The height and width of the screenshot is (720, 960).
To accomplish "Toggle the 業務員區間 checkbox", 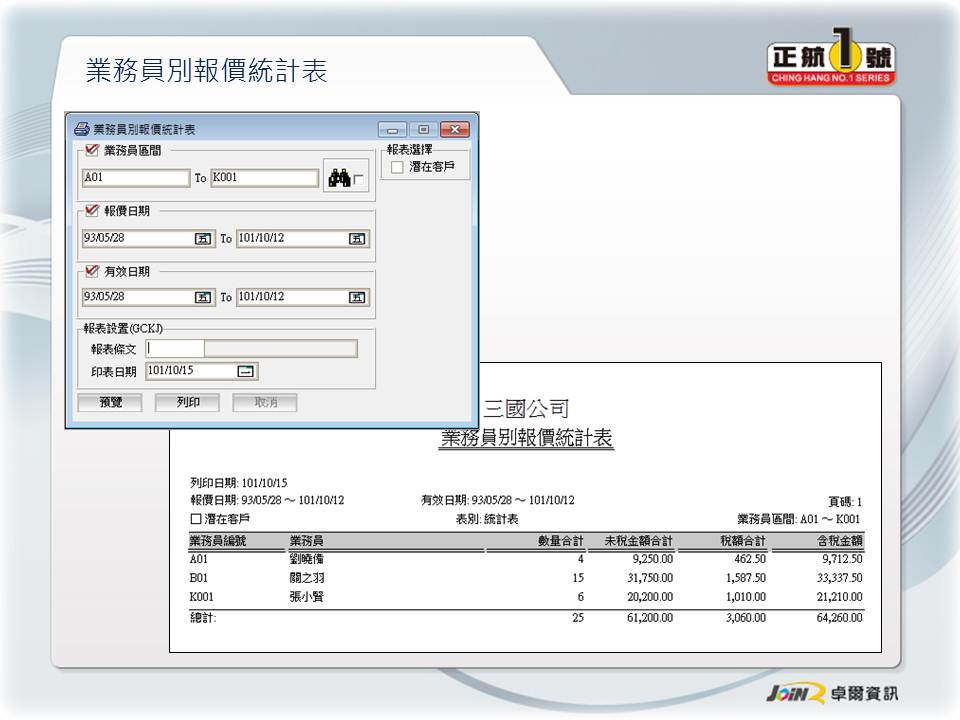I will (x=93, y=151).
